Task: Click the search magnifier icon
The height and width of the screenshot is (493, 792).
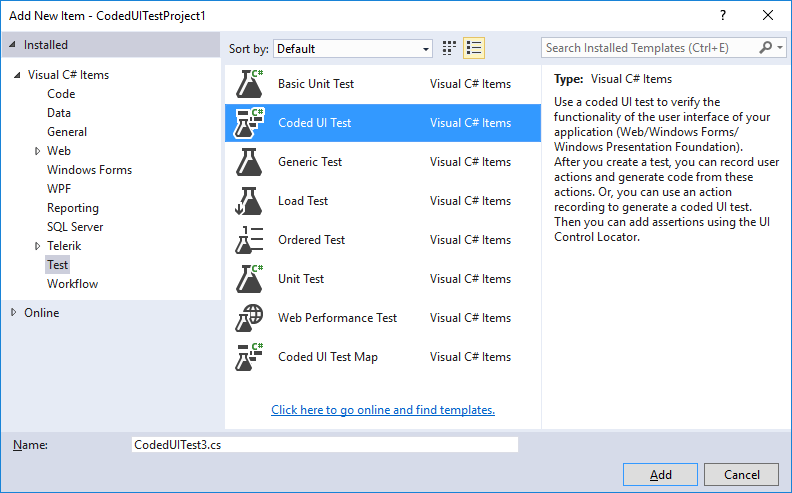Action: [x=766, y=47]
